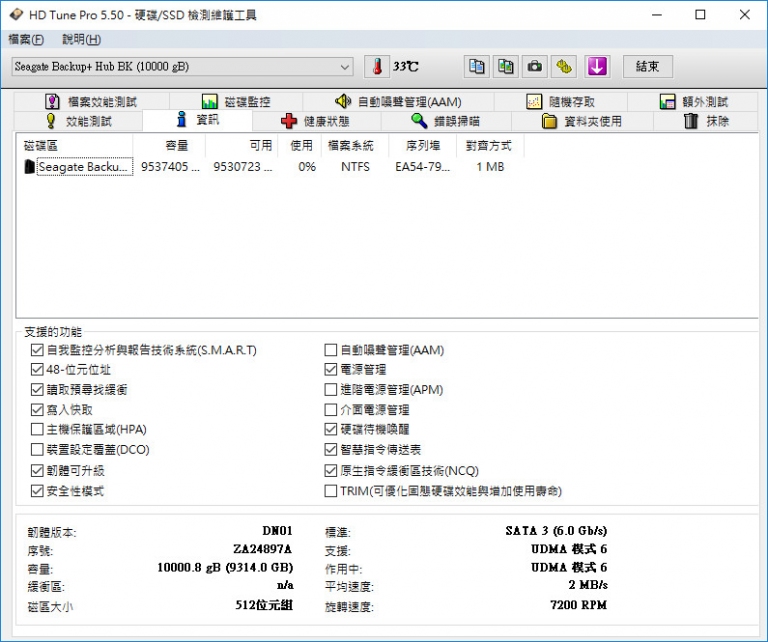Screen dimensions: 768x642
Task: Click the HD Tune Pro title bar icon
Action: click(16, 15)
